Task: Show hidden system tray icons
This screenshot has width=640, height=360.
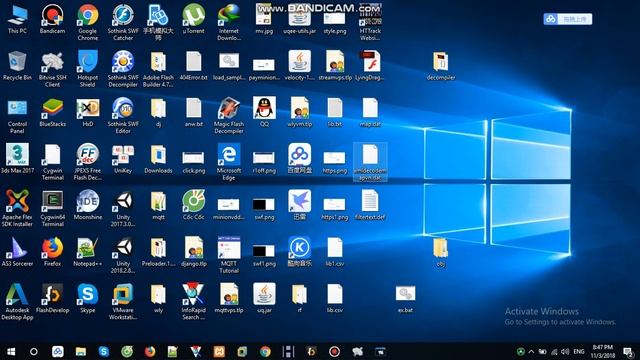Action: coord(531,351)
